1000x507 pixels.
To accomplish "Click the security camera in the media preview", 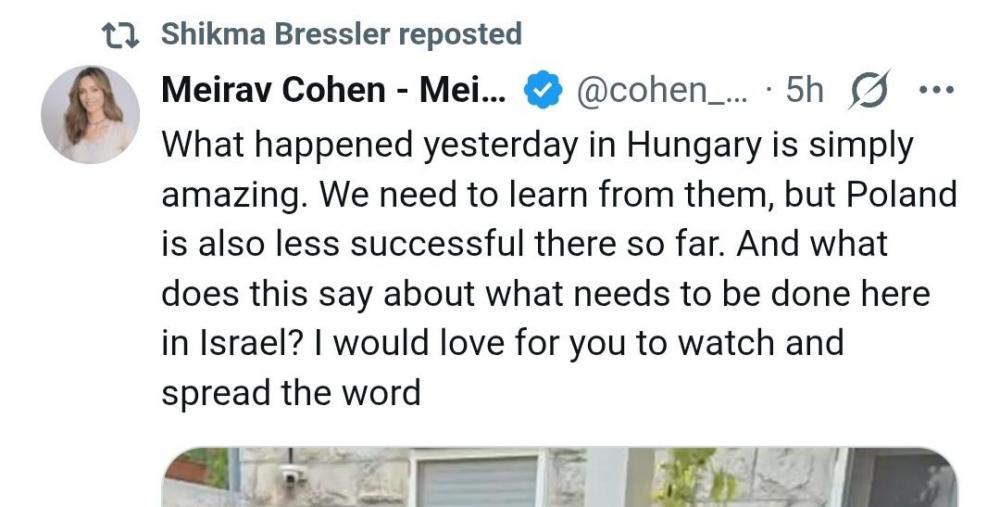I will coord(291,476).
